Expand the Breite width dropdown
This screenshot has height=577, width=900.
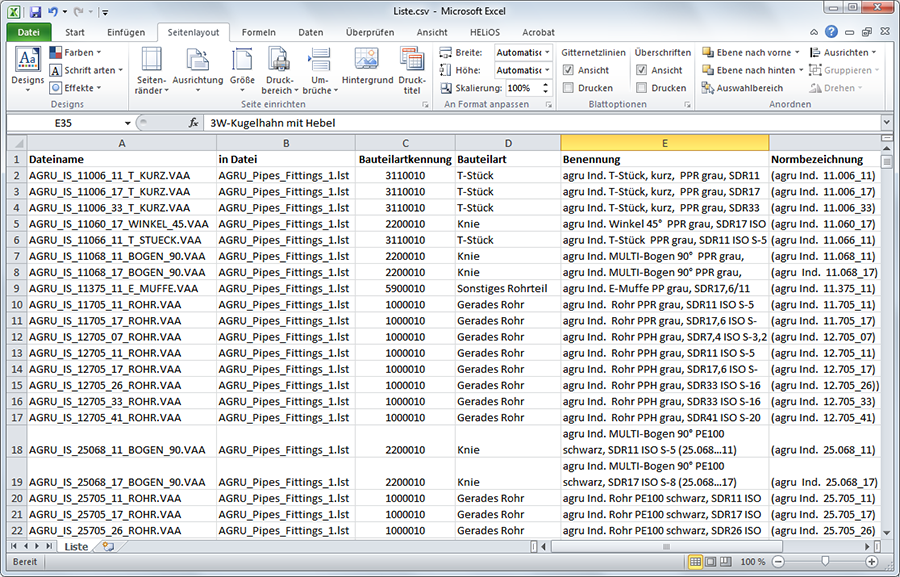546,52
